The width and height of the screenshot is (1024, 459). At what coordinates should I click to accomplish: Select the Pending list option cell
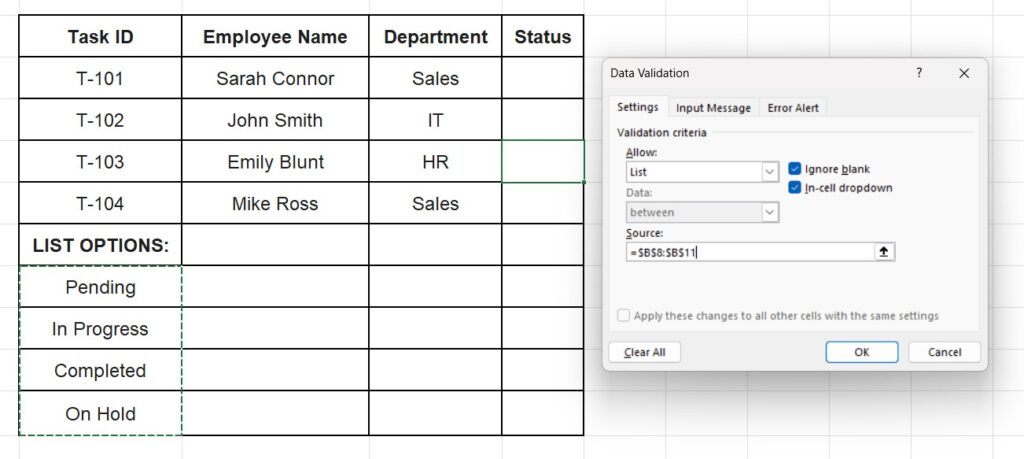101,287
